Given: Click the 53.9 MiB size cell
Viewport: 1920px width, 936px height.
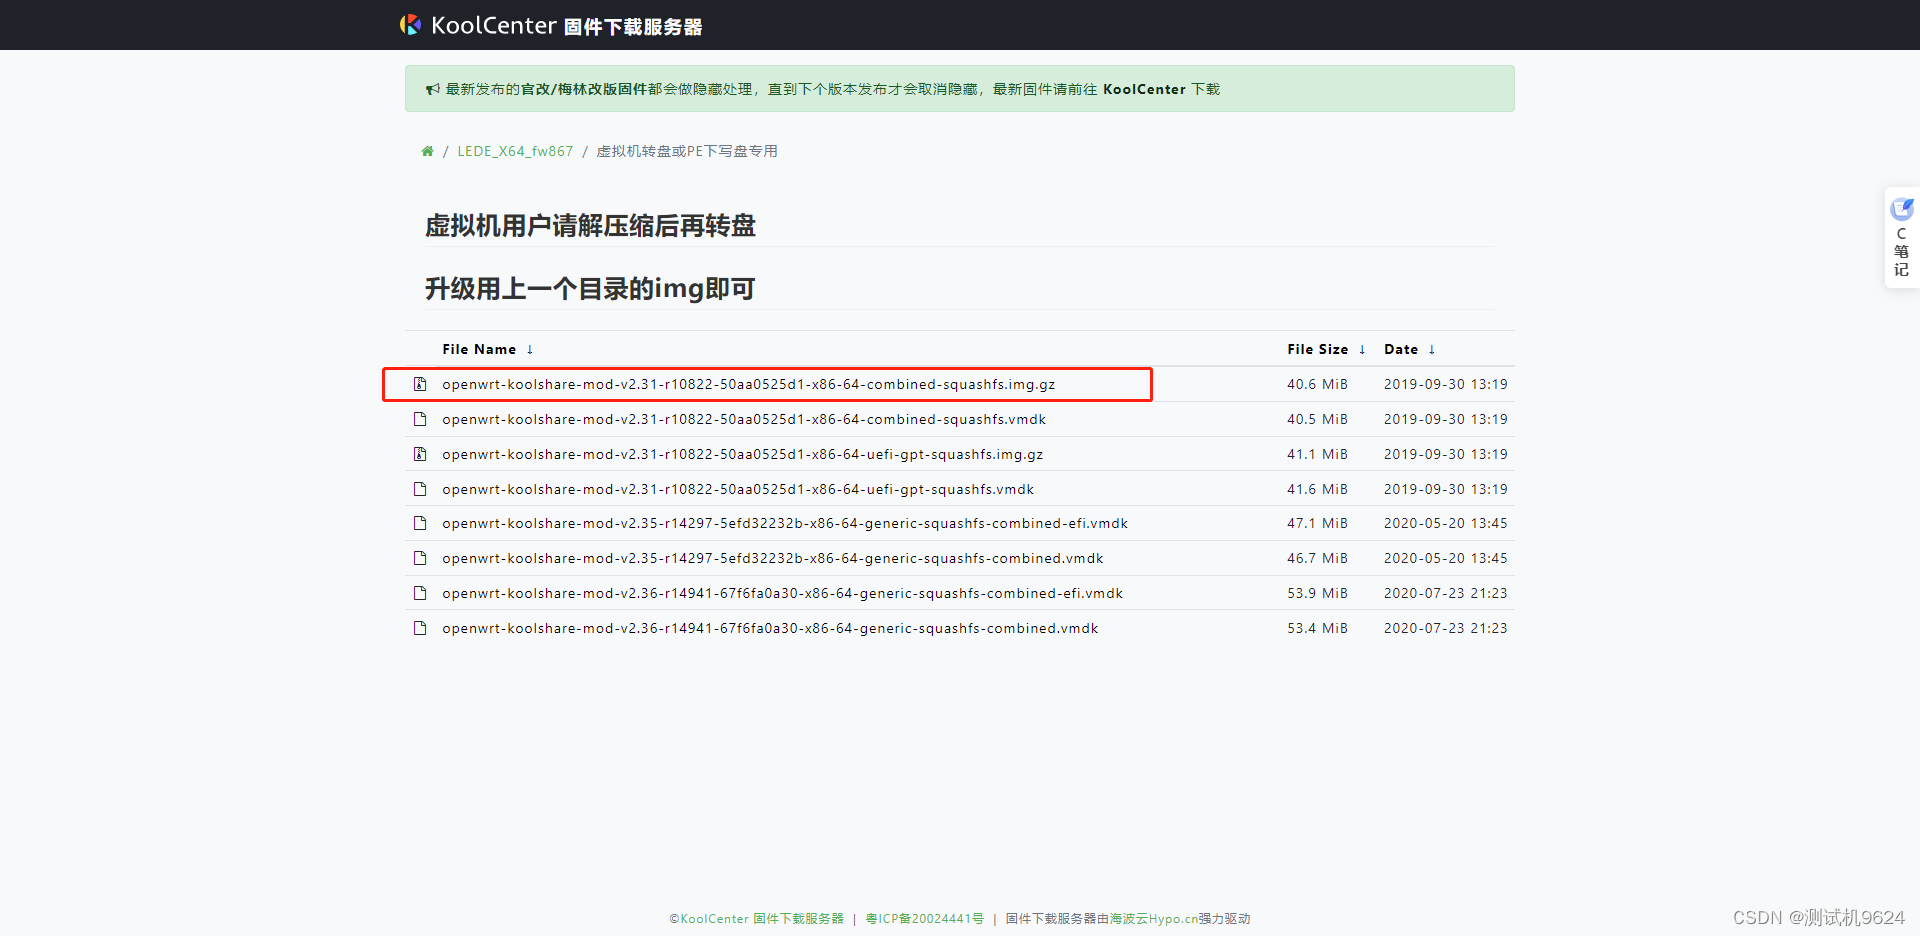Looking at the screenshot, I should click(x=1317, y=593).
